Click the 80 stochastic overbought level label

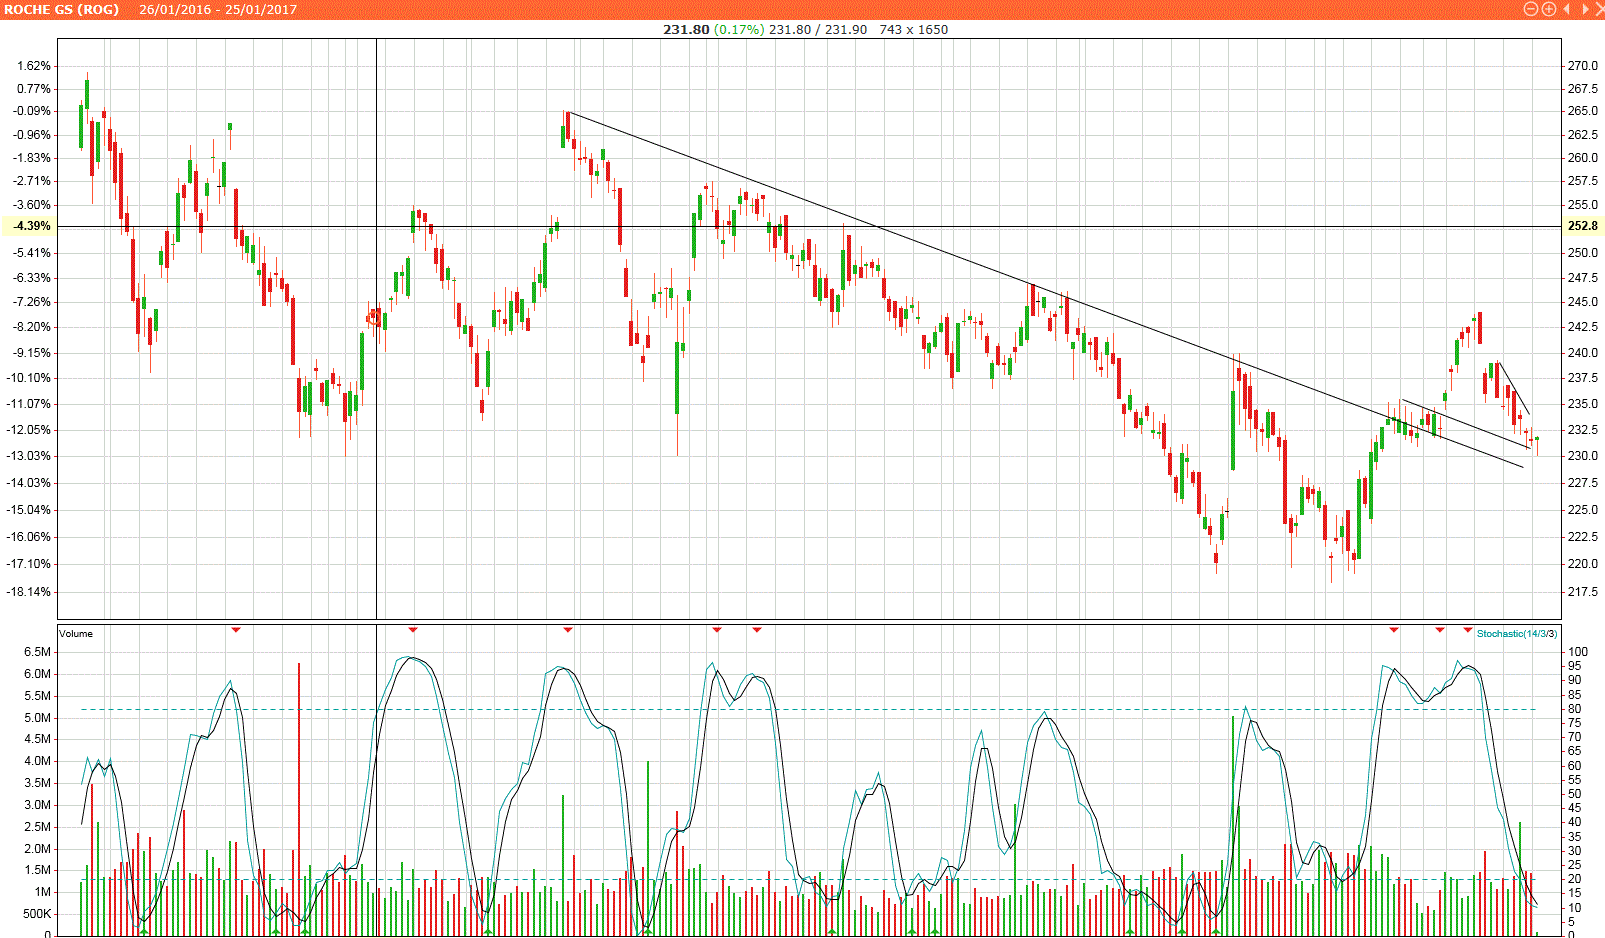pos(1574,709)
